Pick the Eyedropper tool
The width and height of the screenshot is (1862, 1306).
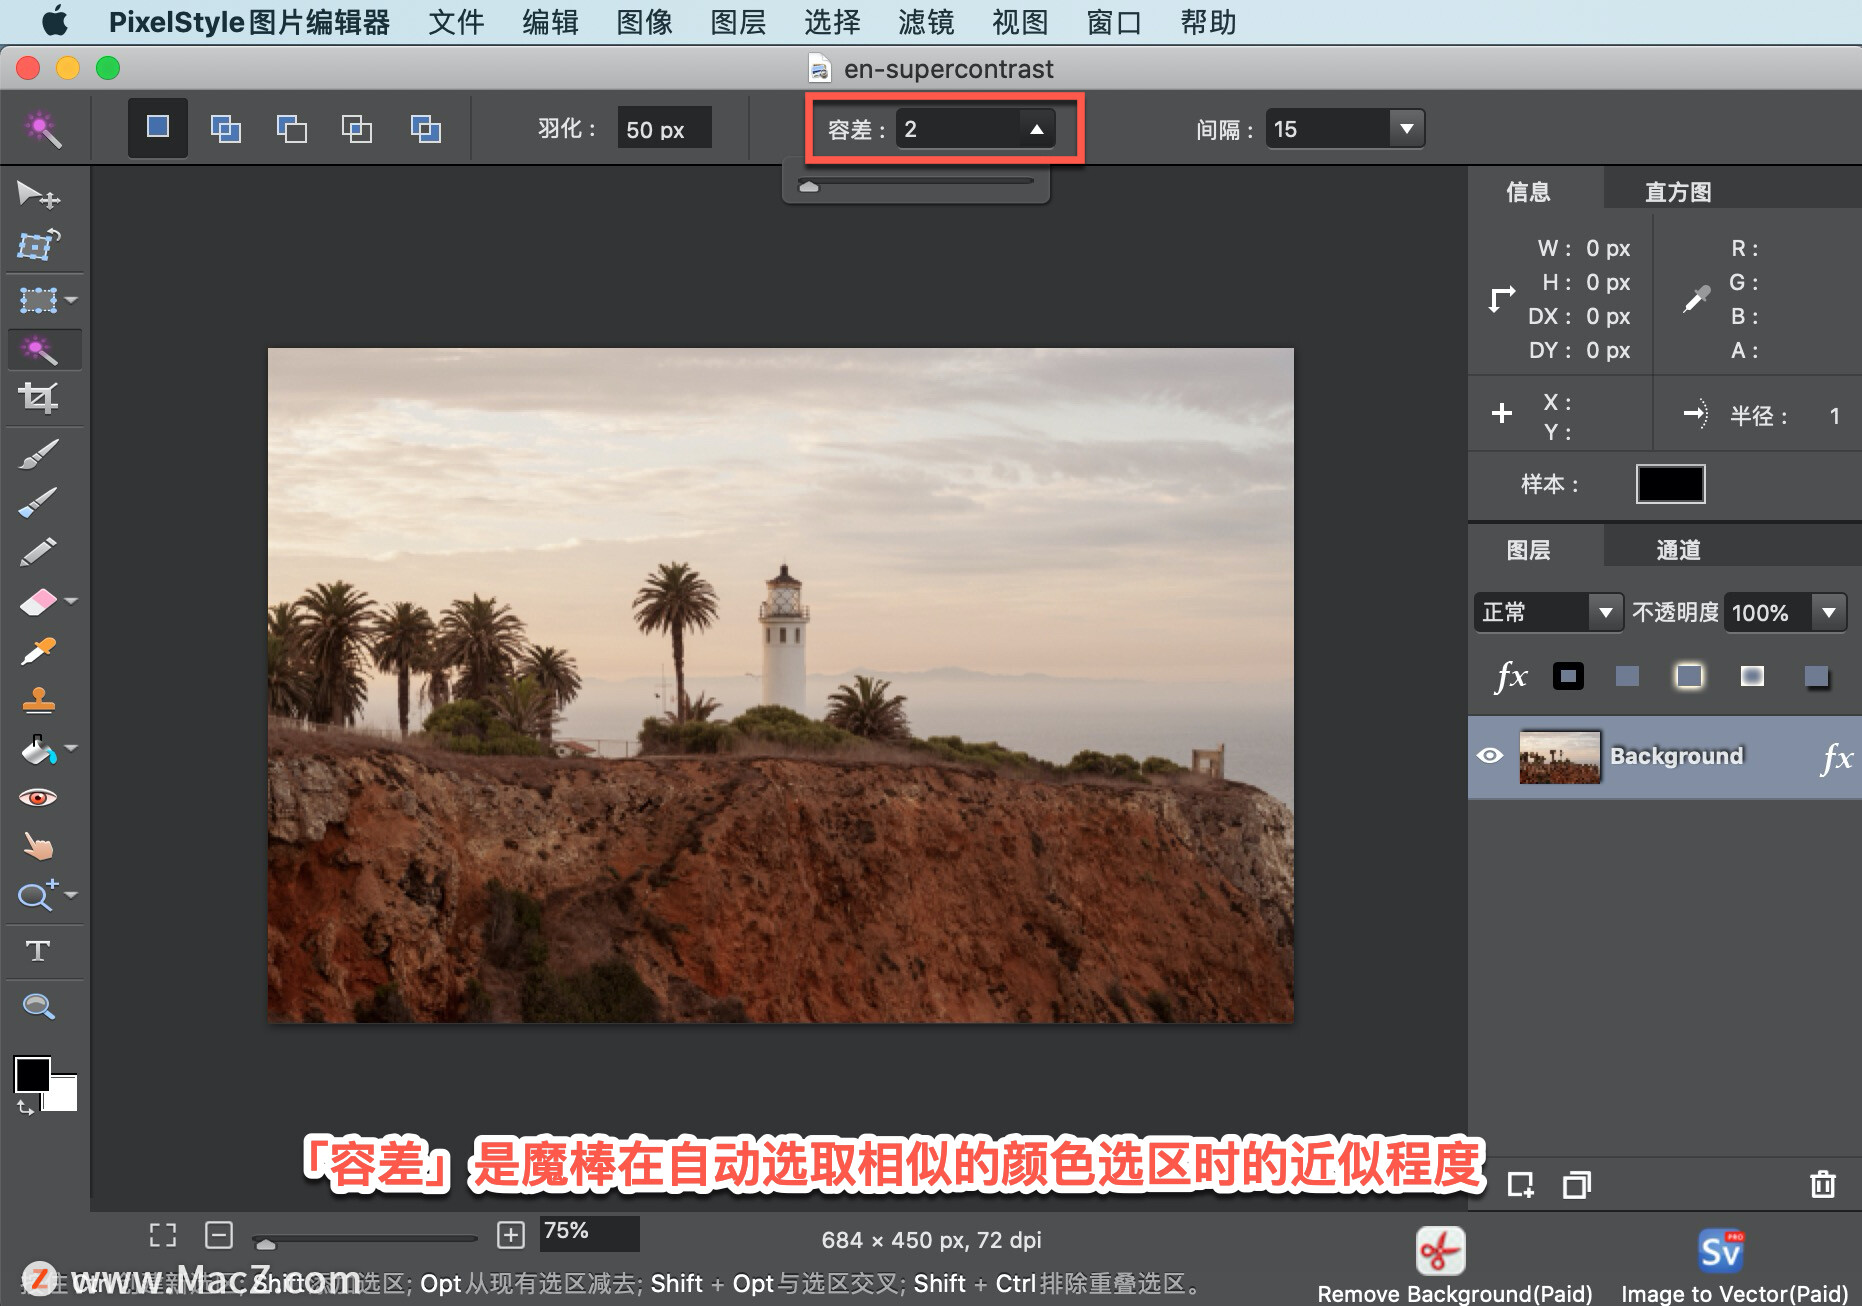click(x=38, y=651)
